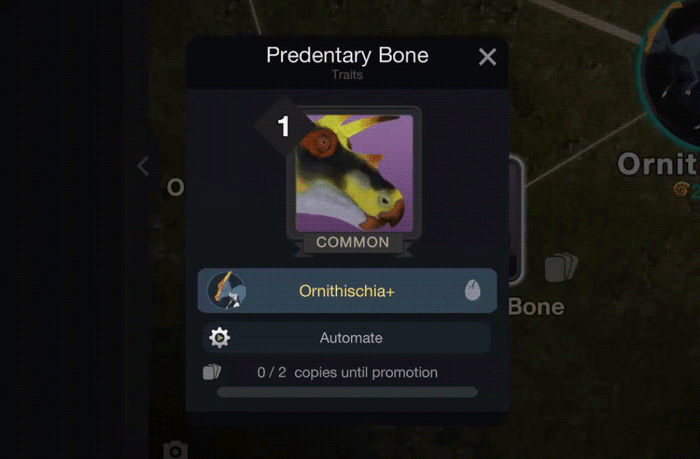The height and width of the screenshot is (459, 700).
Task: Click the Predentary Bone trait card image
Action: click(x=354, y=173)
